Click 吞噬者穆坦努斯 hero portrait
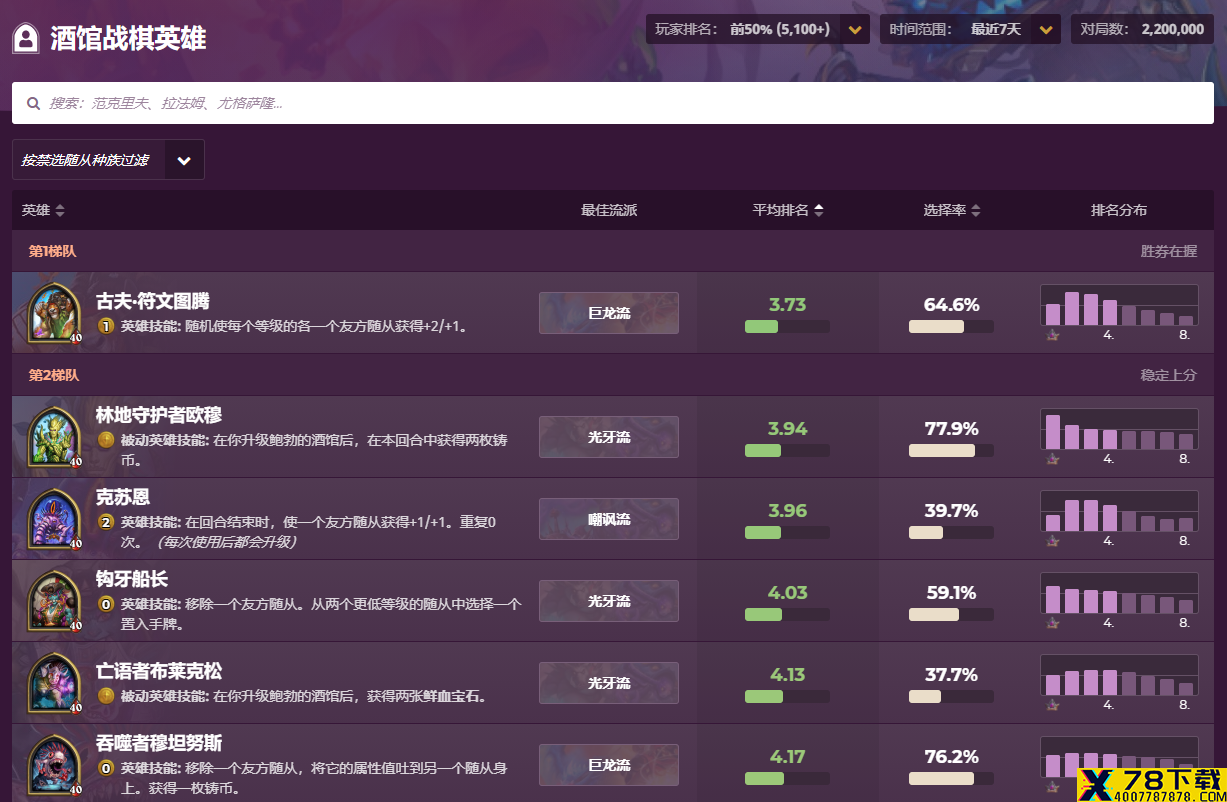The height and width of the screenshot is (802, 1227). pyautogui.click(x=54, y=765)
